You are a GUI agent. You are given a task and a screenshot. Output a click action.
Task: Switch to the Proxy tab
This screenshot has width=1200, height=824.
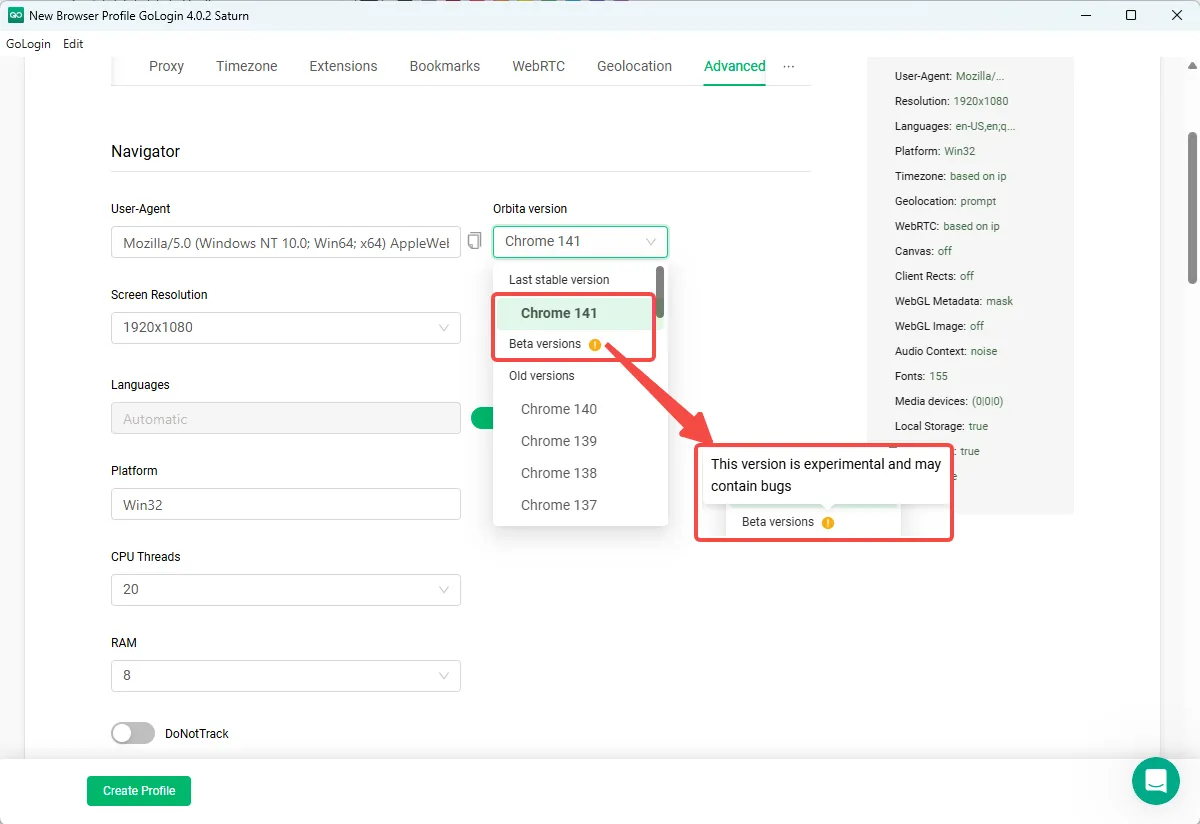click(166, 66)
